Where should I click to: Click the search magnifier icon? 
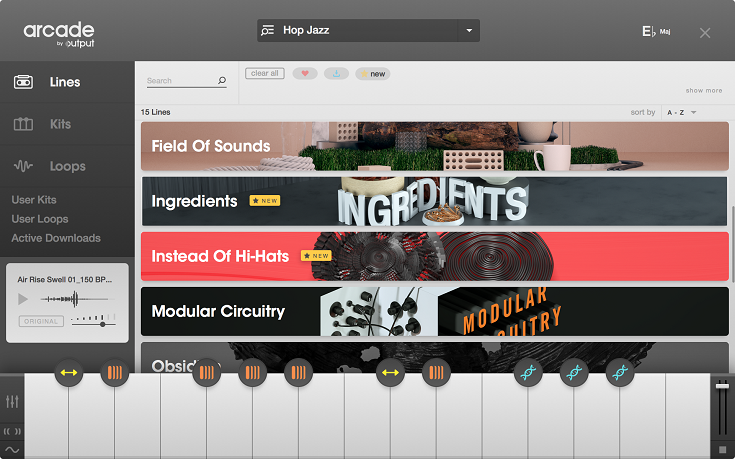222,81
